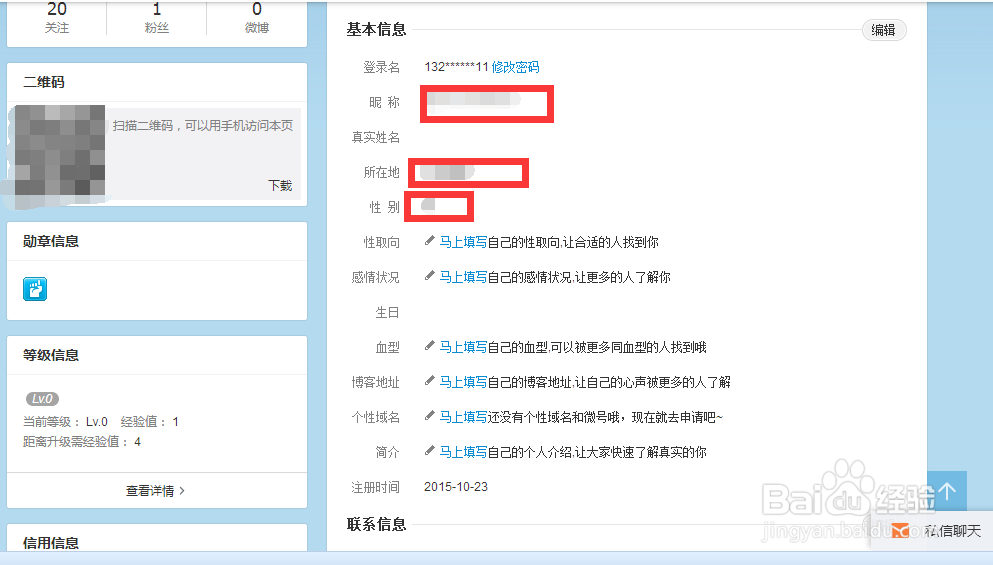Click pencil icon beside 博客地址
993x565 pixels.
[x=429, y=381]
